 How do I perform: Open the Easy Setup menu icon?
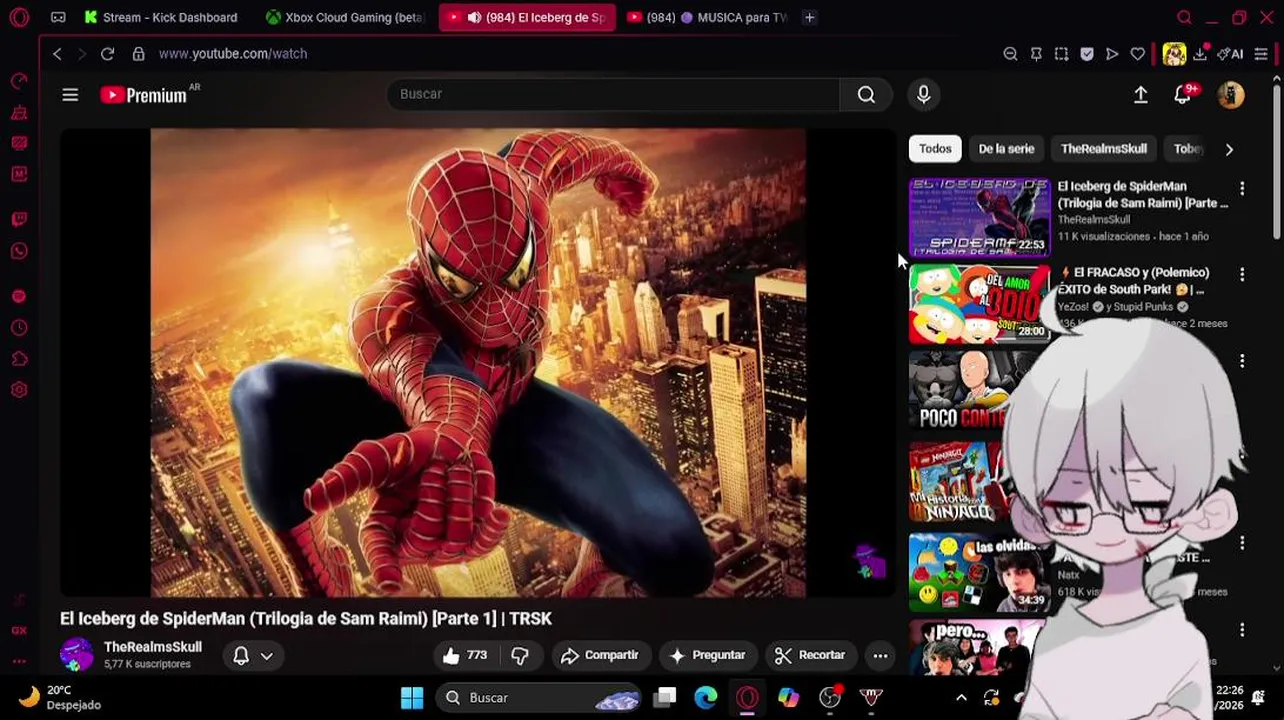pos(1261,54)
